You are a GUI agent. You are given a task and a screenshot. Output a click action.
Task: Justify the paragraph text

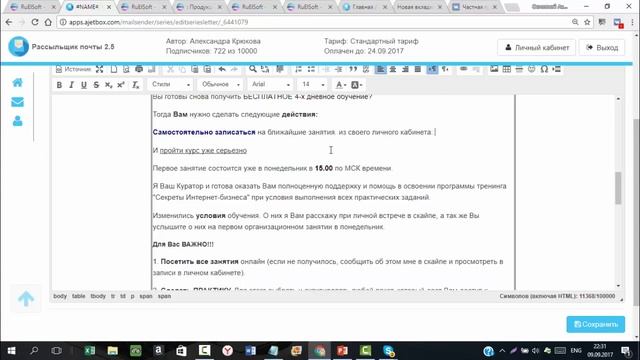point(418,69)
